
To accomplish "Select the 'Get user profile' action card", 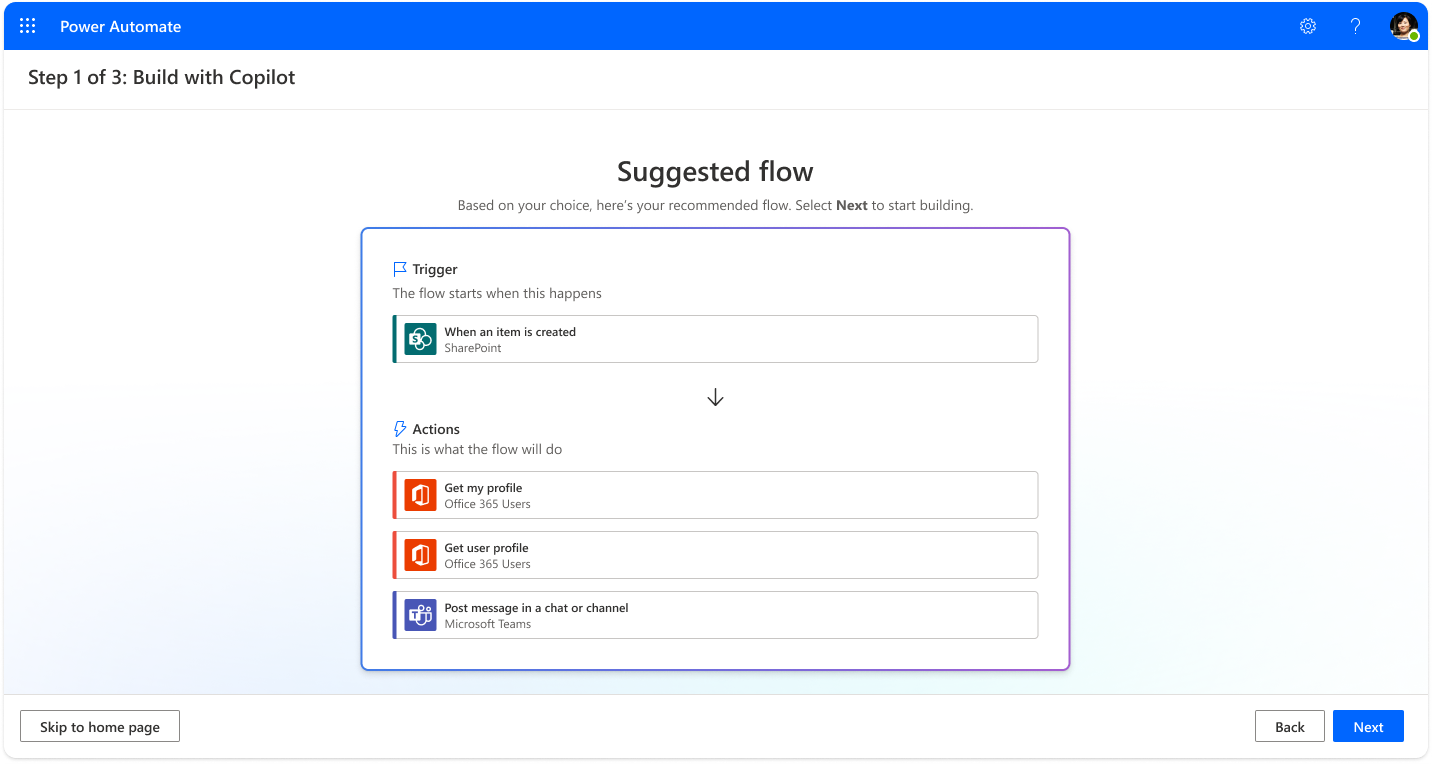I will point(715,555).
